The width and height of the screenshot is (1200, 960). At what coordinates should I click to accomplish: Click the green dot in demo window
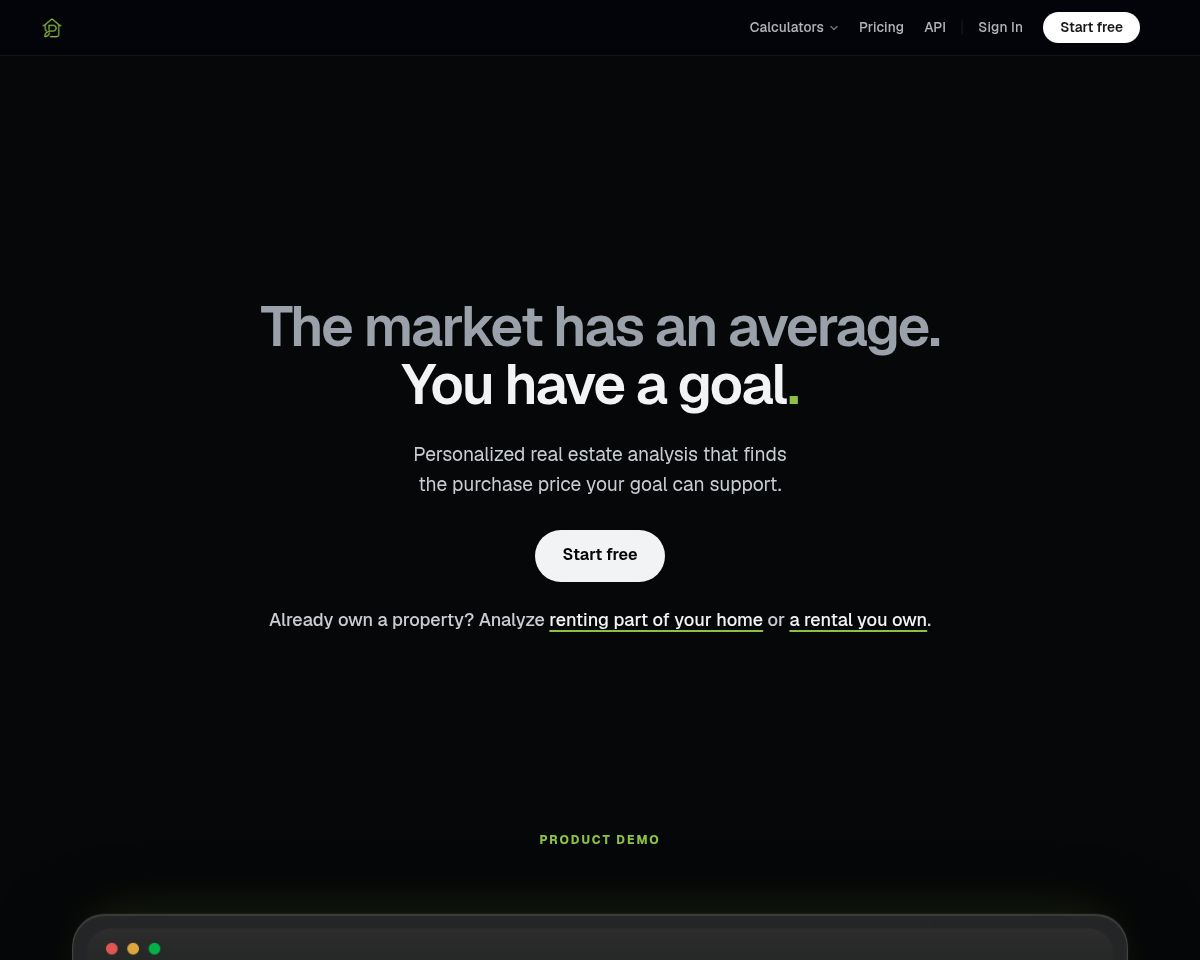coord(154,949)
